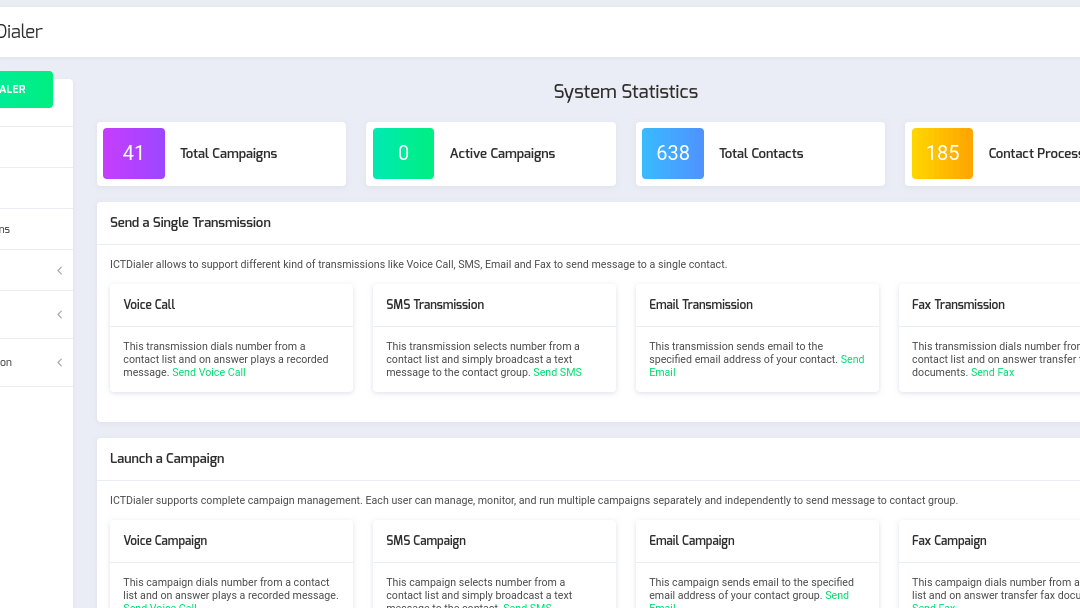Click the blue 638 Total Contacts badge
The height and width of the screenshot is (608, 1080).
673,154
